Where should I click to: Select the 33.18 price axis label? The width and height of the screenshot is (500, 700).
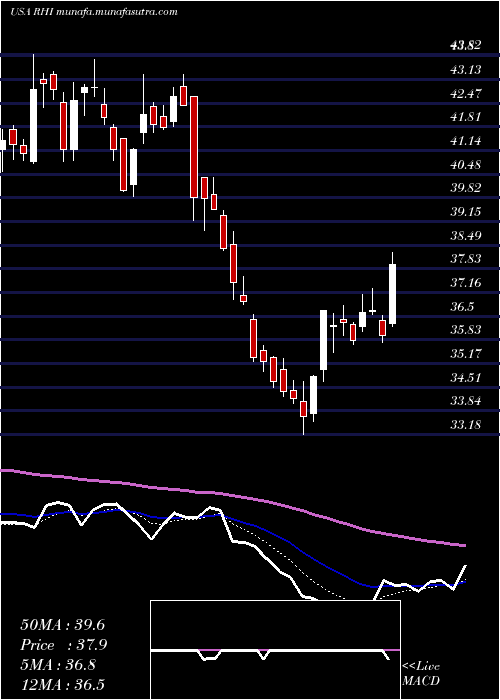click(466, 425)
